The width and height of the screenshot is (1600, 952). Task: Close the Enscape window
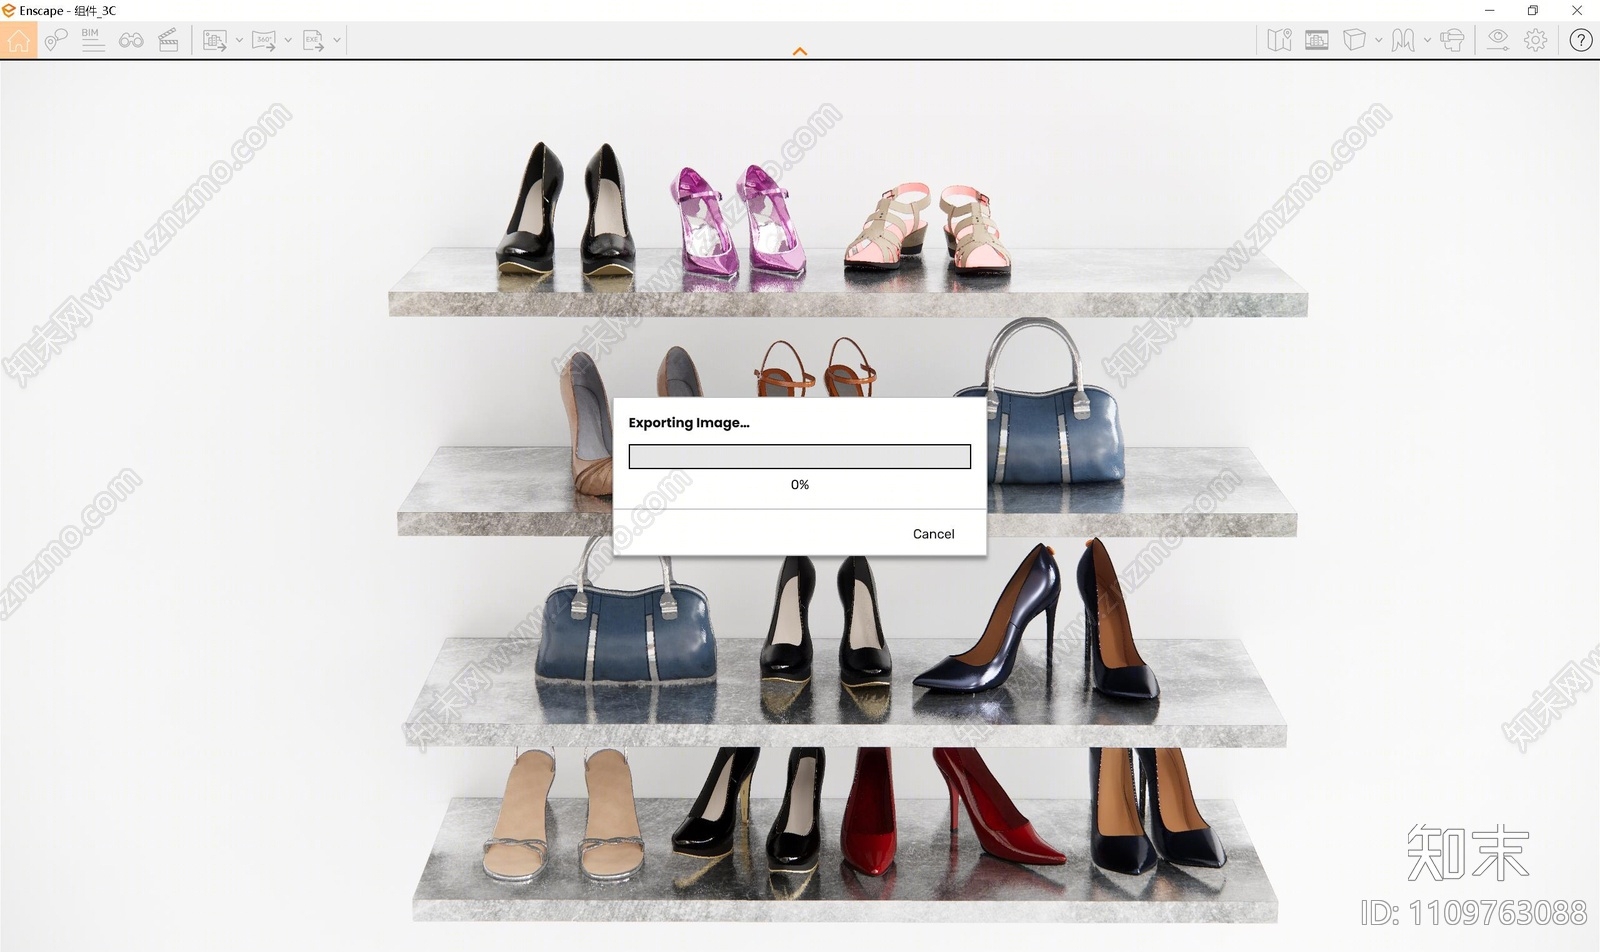(x=1577, y=10)
